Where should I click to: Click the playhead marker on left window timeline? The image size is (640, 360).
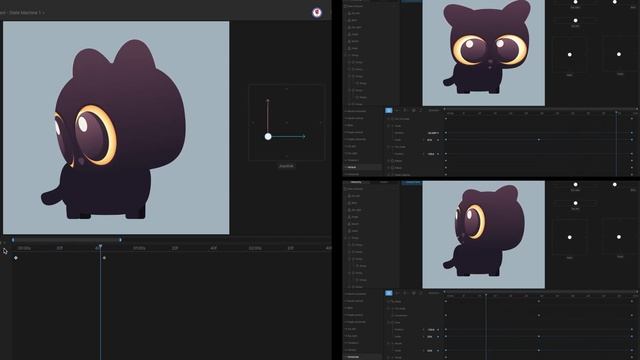(x=100, y=246)
